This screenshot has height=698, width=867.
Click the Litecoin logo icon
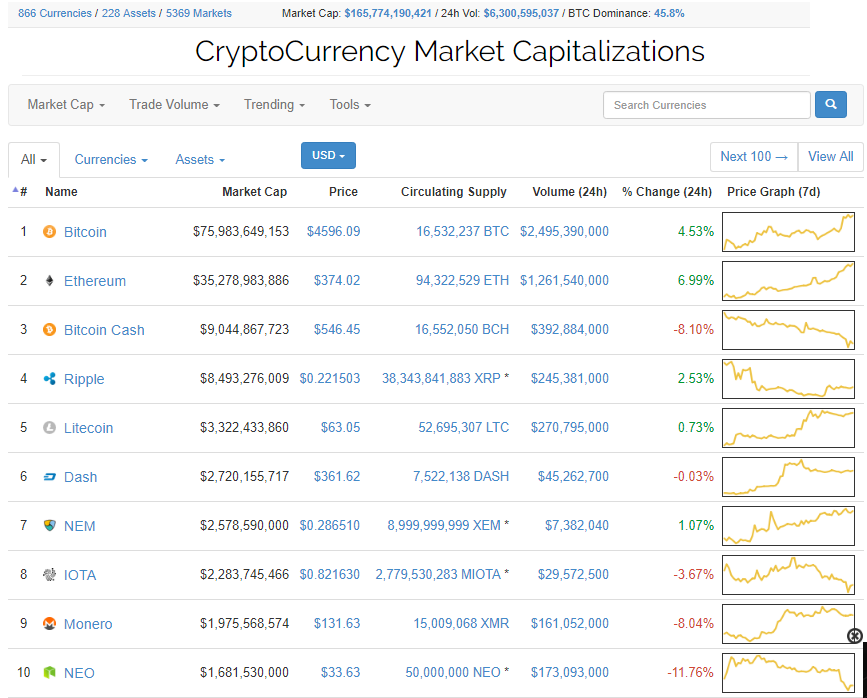click(x=49, y=428)
